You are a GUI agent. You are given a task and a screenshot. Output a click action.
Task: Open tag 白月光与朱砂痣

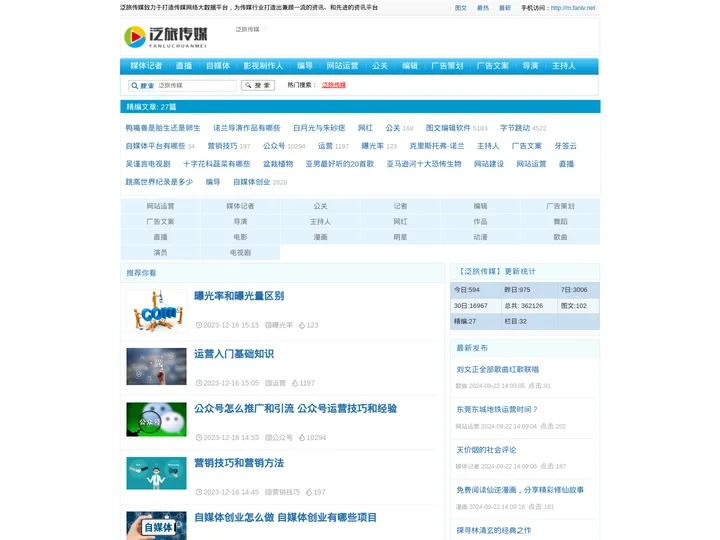[319, 128]
